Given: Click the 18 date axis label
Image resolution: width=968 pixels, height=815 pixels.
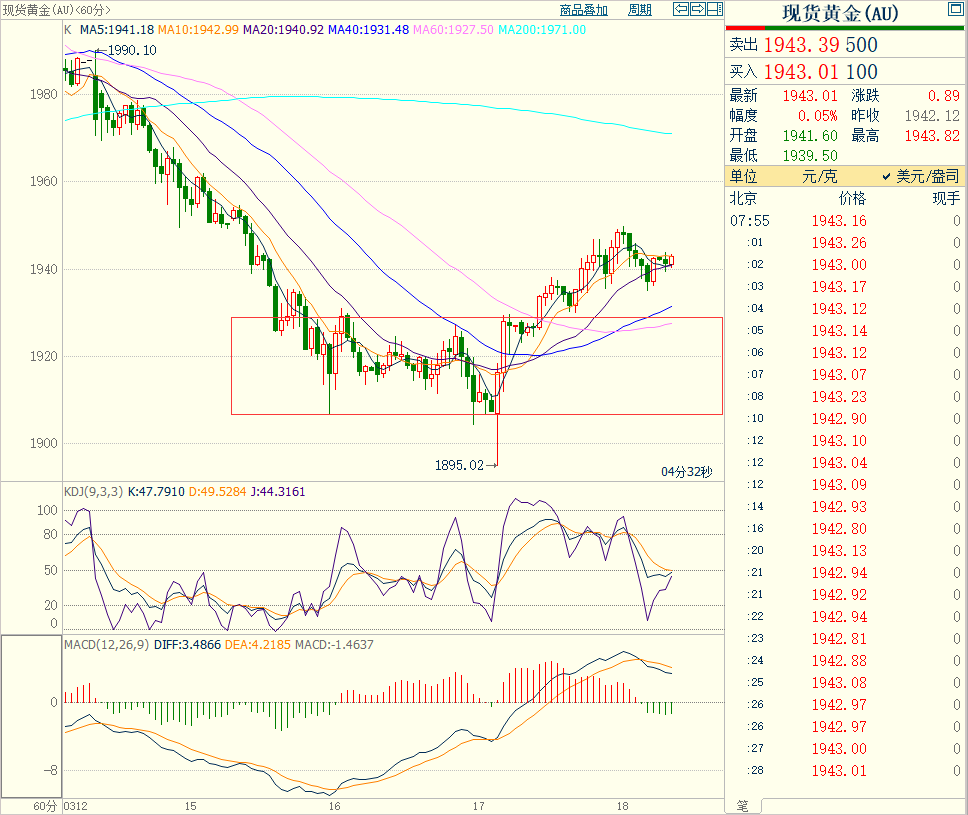Looking at the screenshot, I should pyautogui.click(x=622, y=806).
